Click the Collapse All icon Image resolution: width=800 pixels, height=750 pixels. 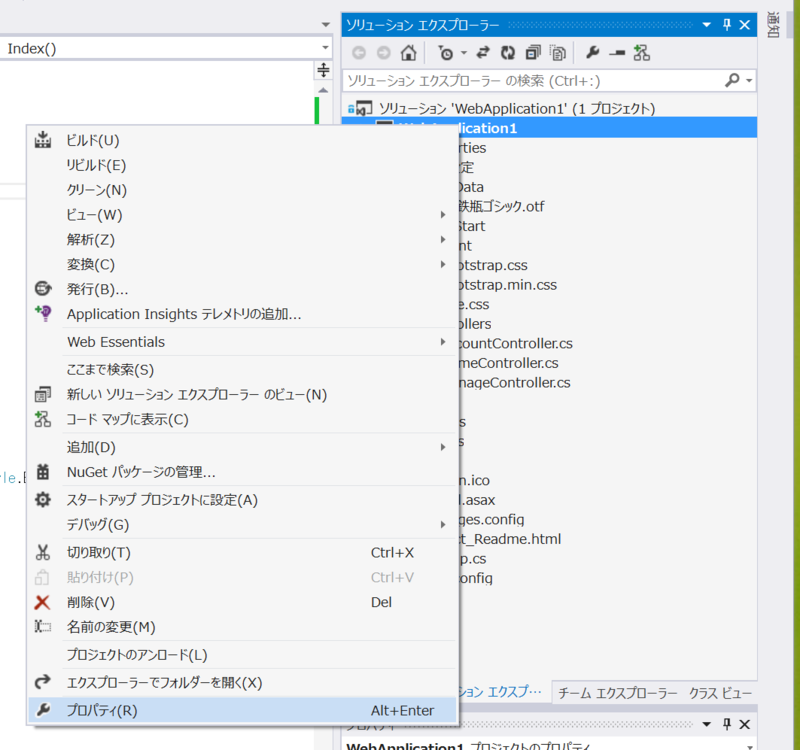point(533,53)
